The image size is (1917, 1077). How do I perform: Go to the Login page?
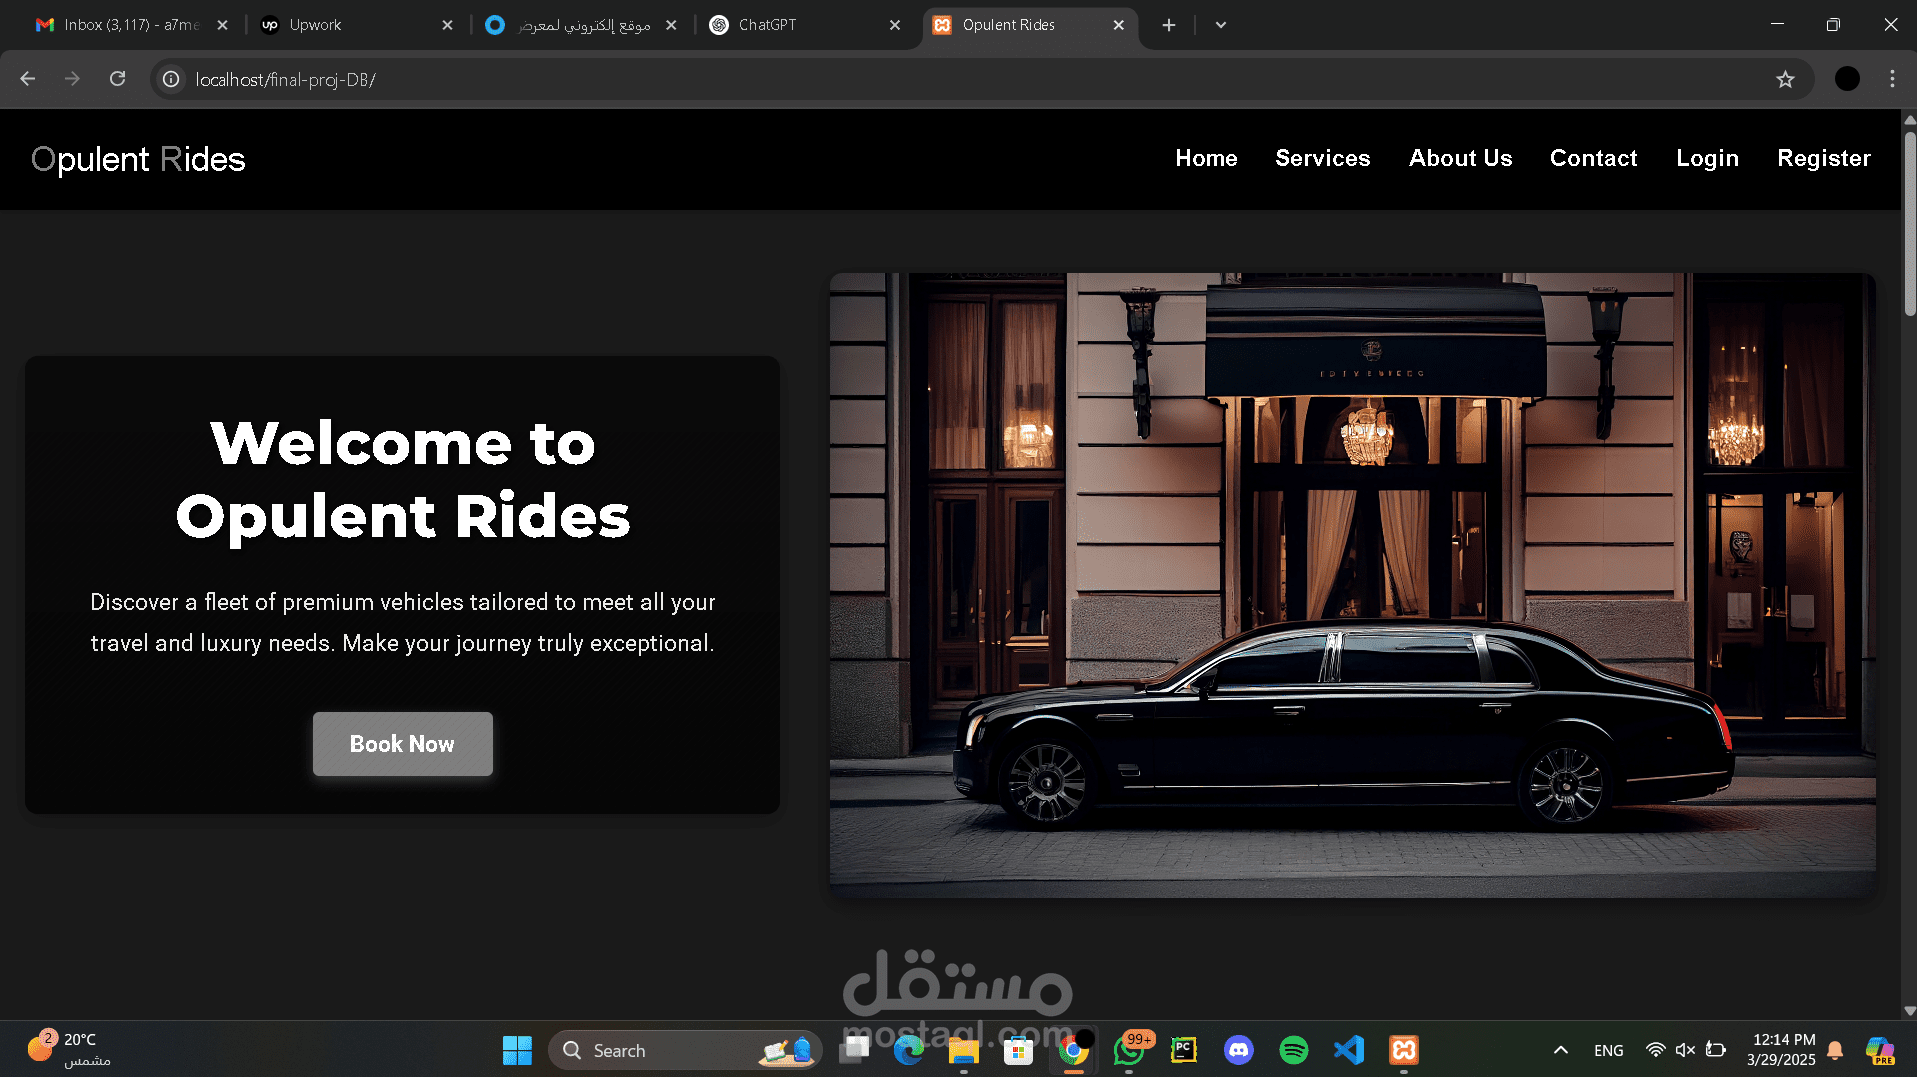coord(1707,158)
